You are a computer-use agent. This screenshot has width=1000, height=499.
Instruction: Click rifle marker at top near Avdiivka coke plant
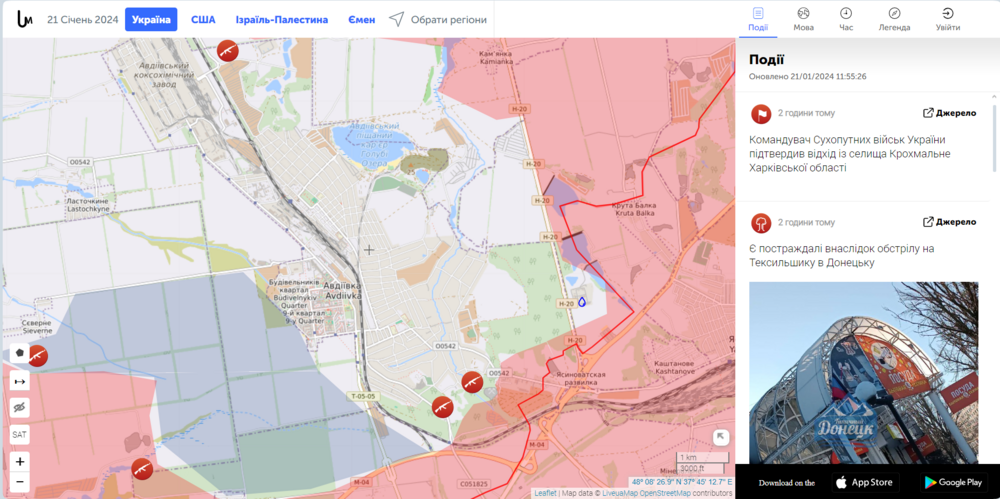point(228,50)
